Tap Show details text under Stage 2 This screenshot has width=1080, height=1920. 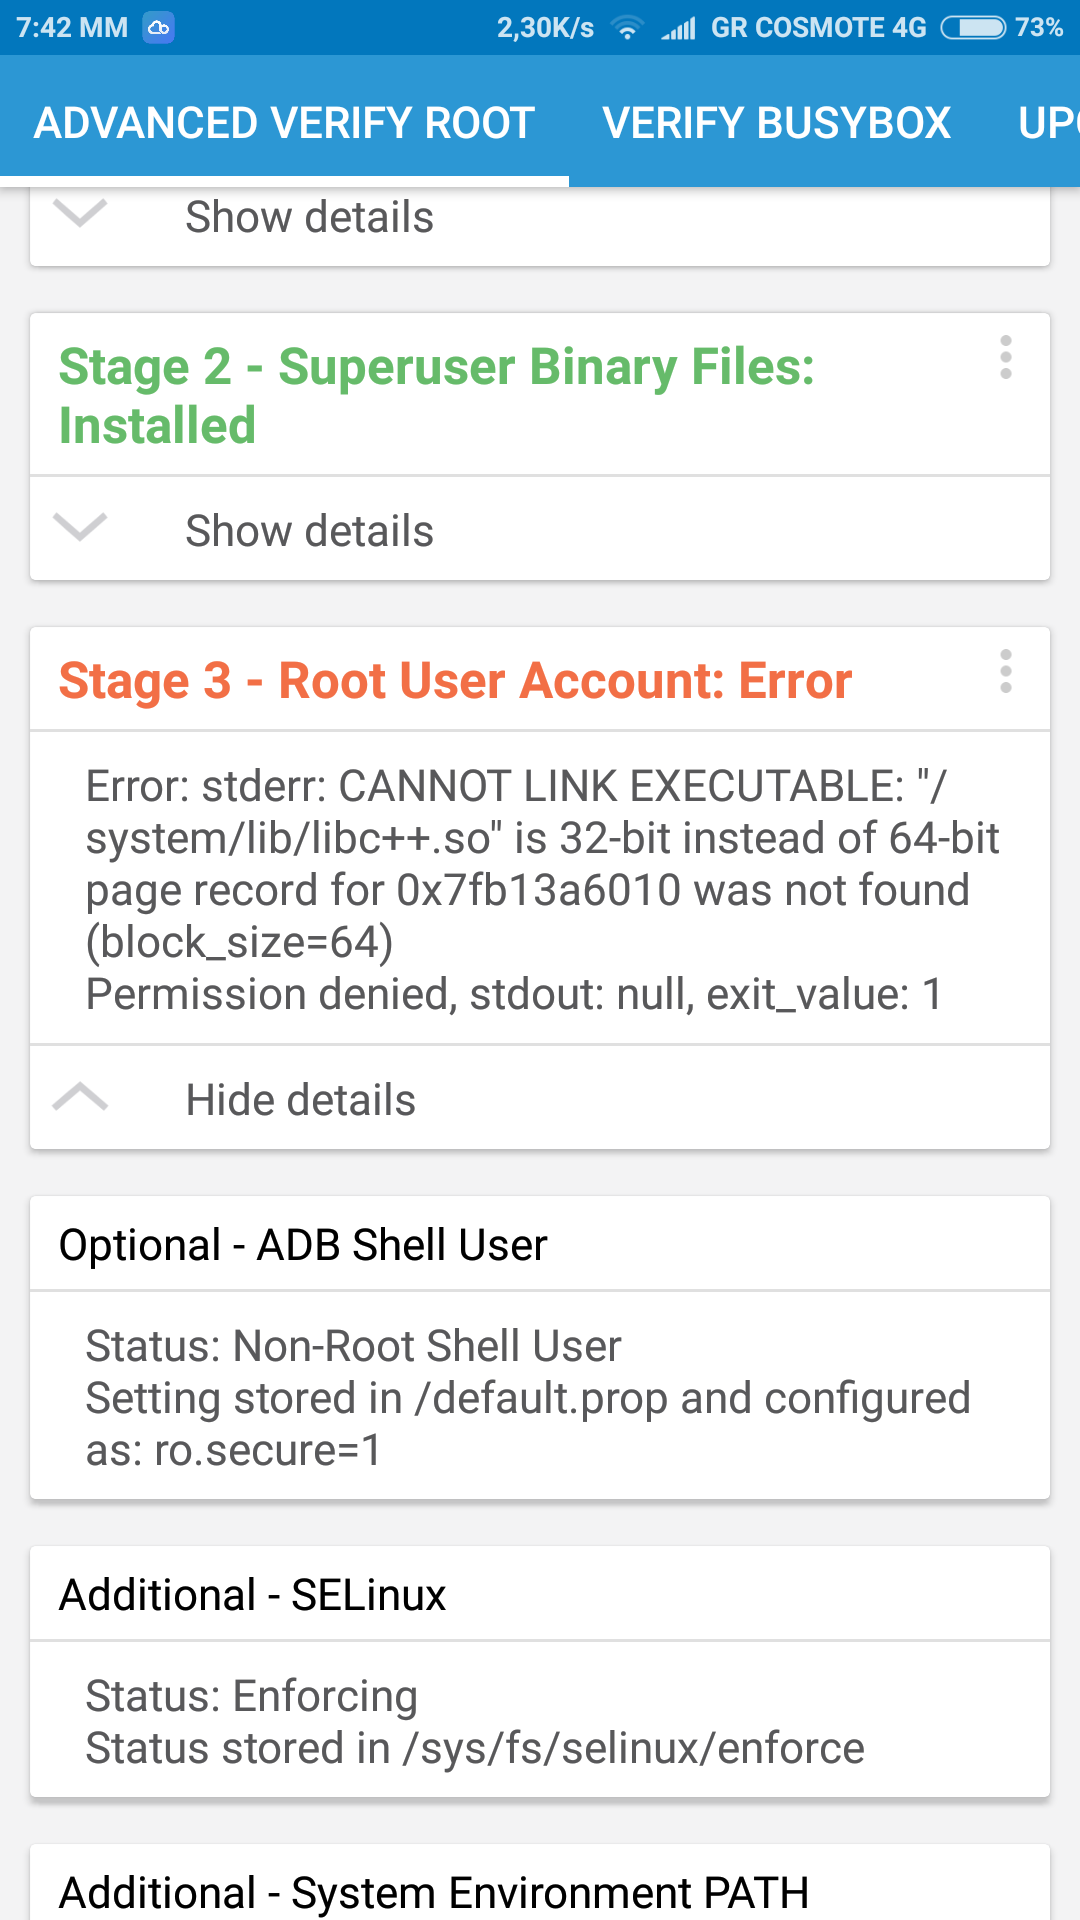(309, 531)
